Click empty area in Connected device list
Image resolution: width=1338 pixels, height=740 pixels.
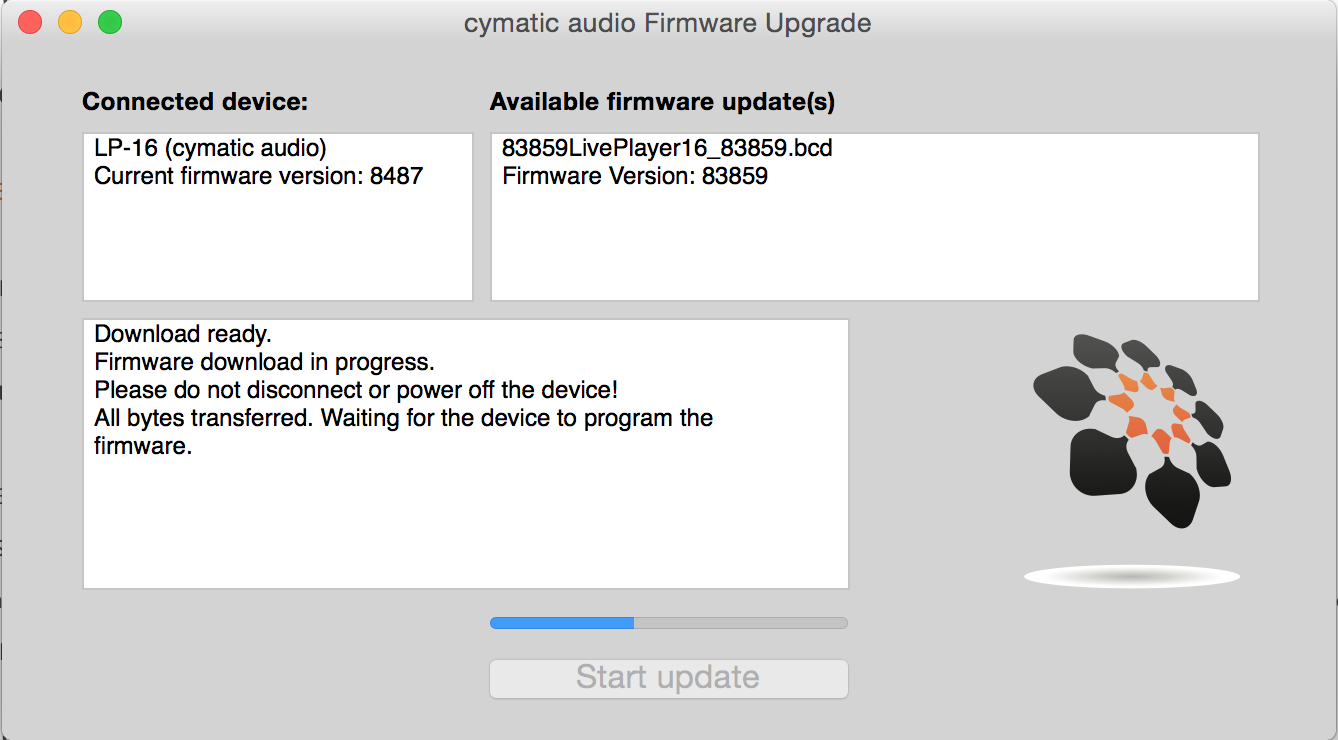pos(277,250)
